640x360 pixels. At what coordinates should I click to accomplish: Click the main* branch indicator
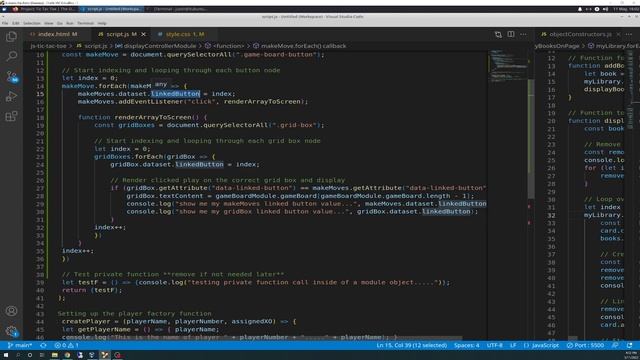pyautogui.click(x=20, y=345)
